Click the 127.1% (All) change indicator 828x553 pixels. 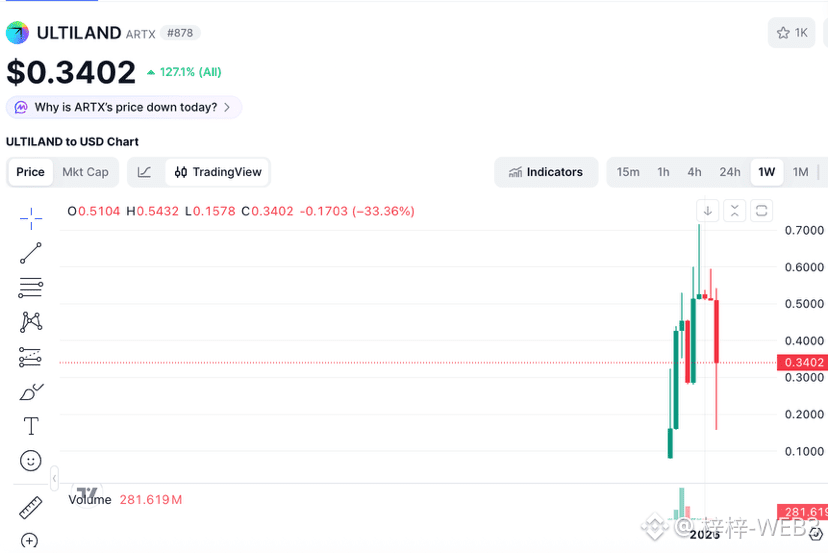click(184, 72)
